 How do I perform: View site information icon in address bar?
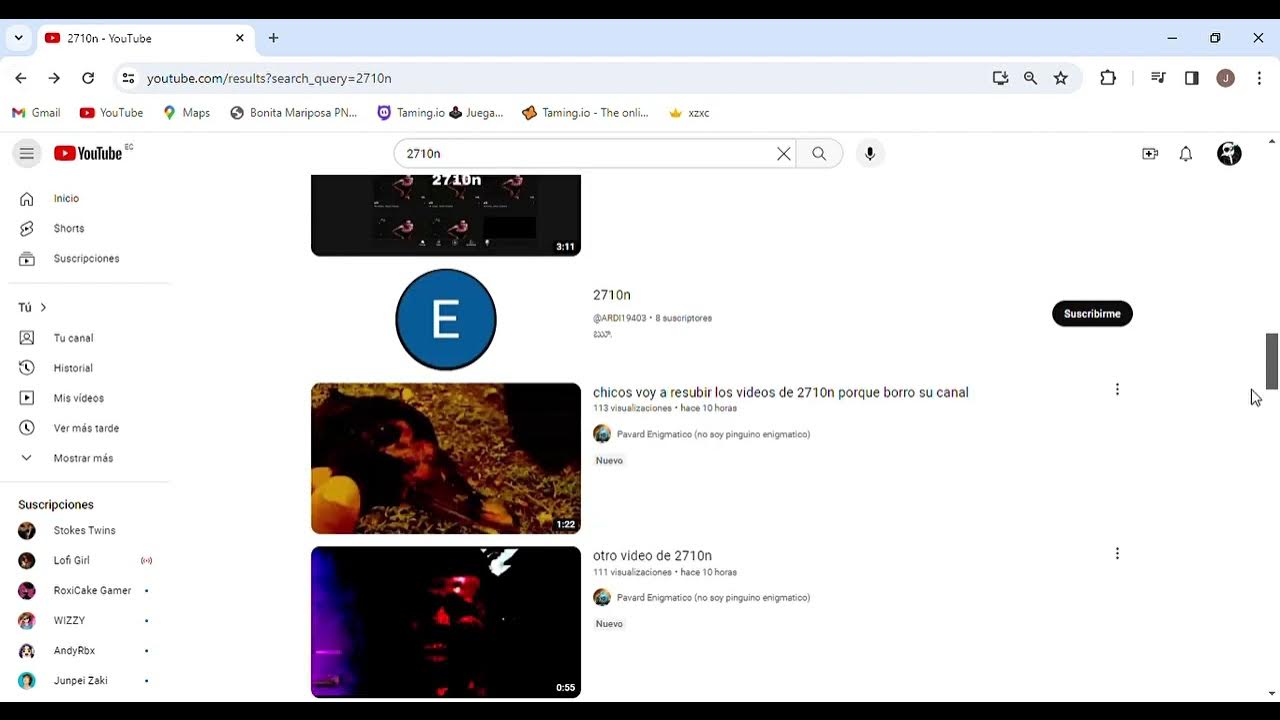tap(127, 78)
